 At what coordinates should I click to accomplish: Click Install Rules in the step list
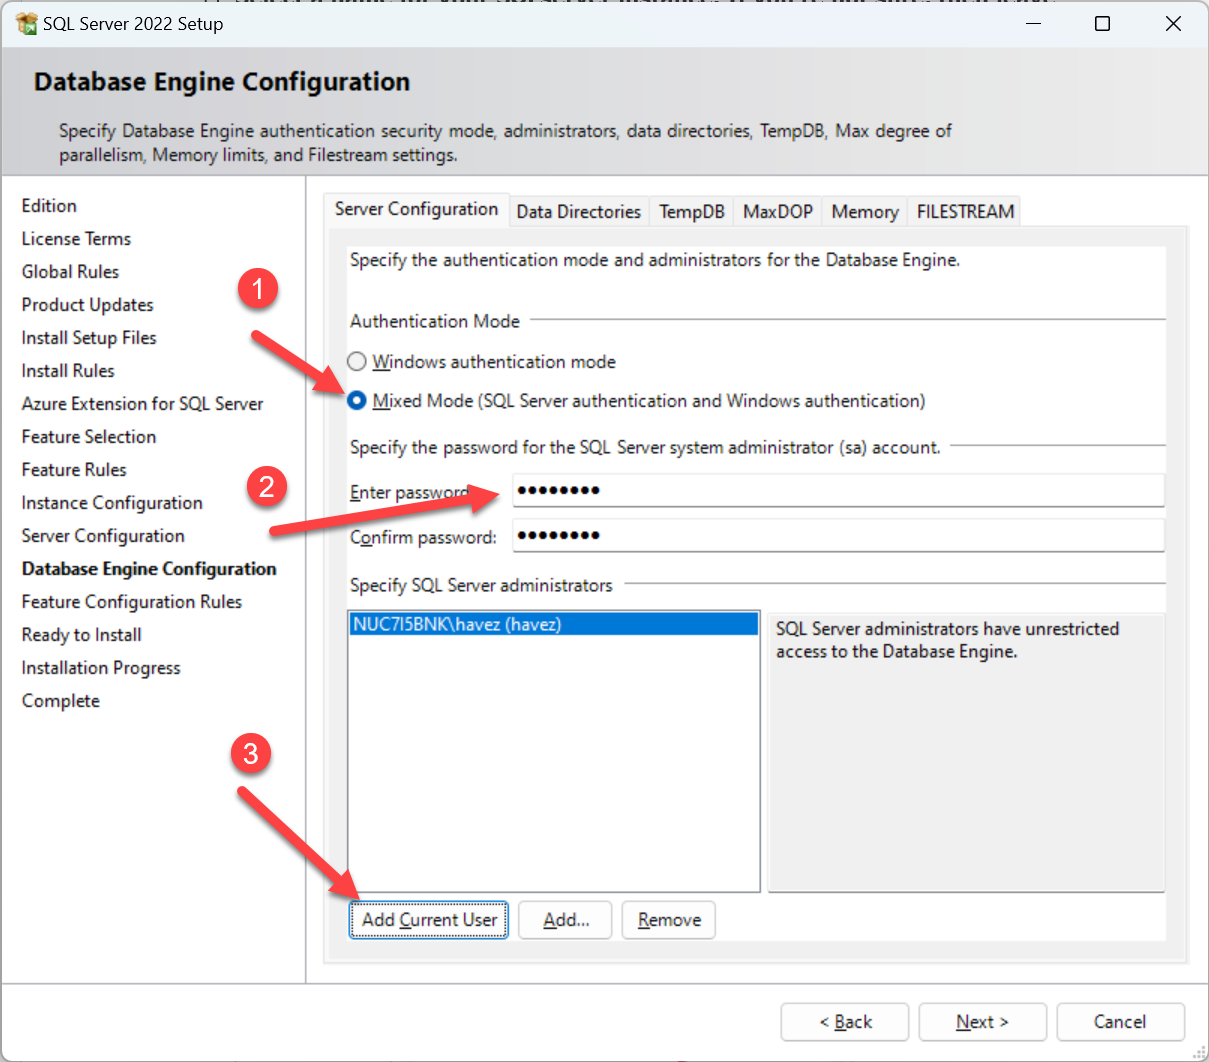tap(68, 371)
